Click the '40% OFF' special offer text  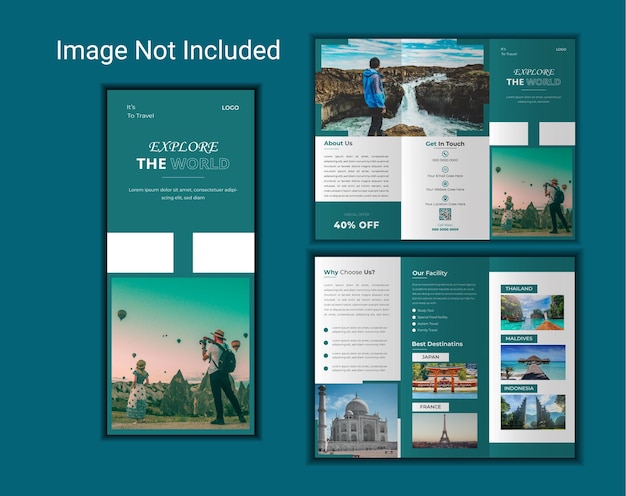(357, 225)
